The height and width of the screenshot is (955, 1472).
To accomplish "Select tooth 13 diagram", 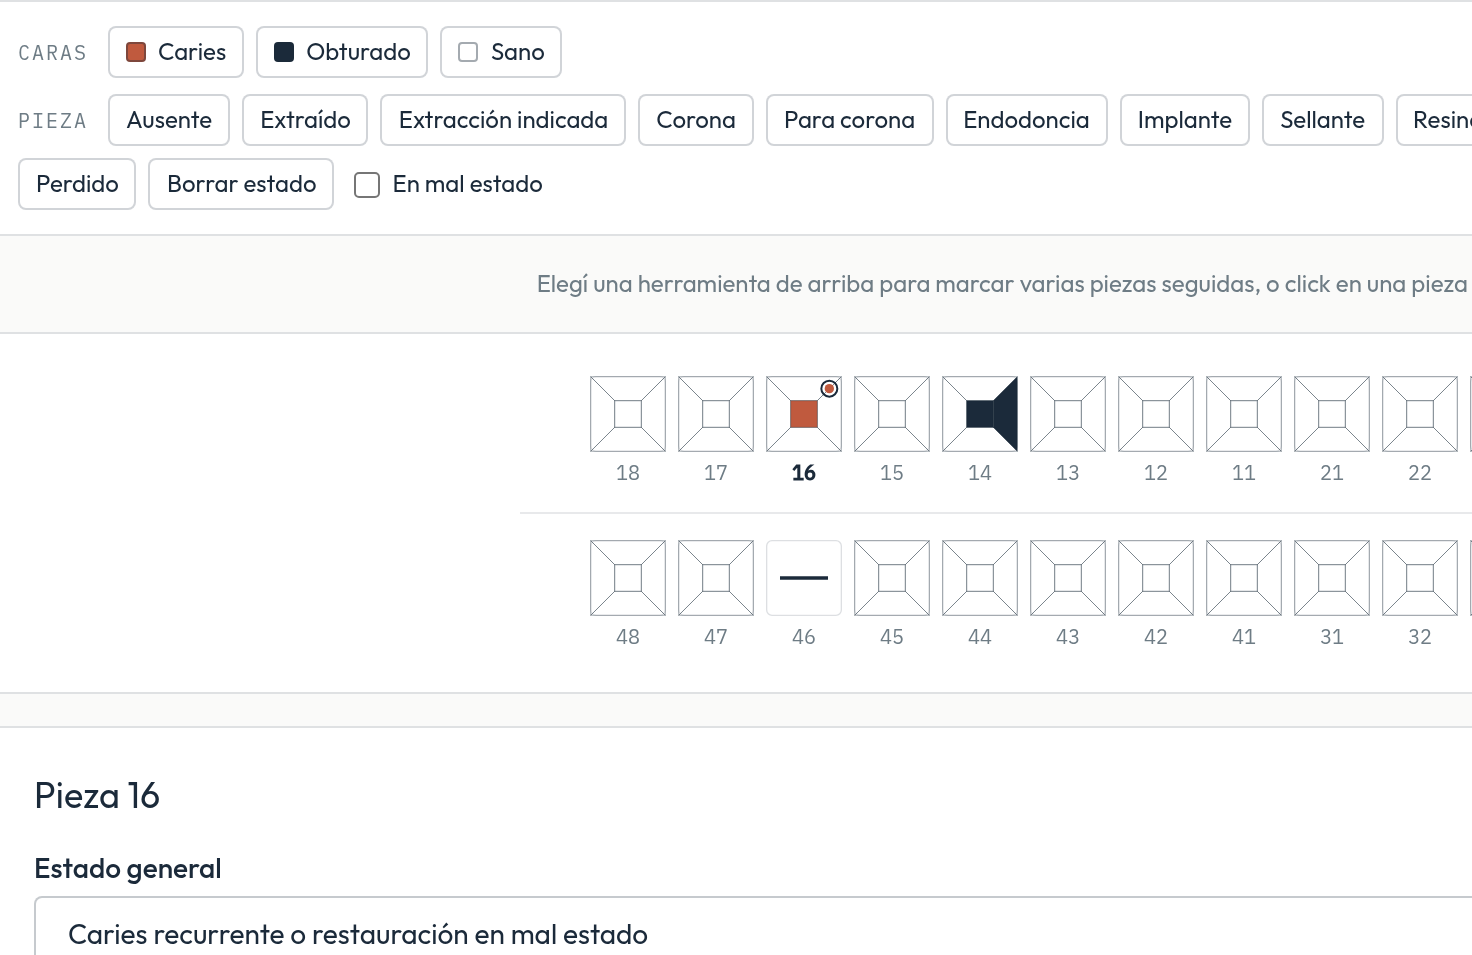I will pyautogui.click(x=1068, y=414).
